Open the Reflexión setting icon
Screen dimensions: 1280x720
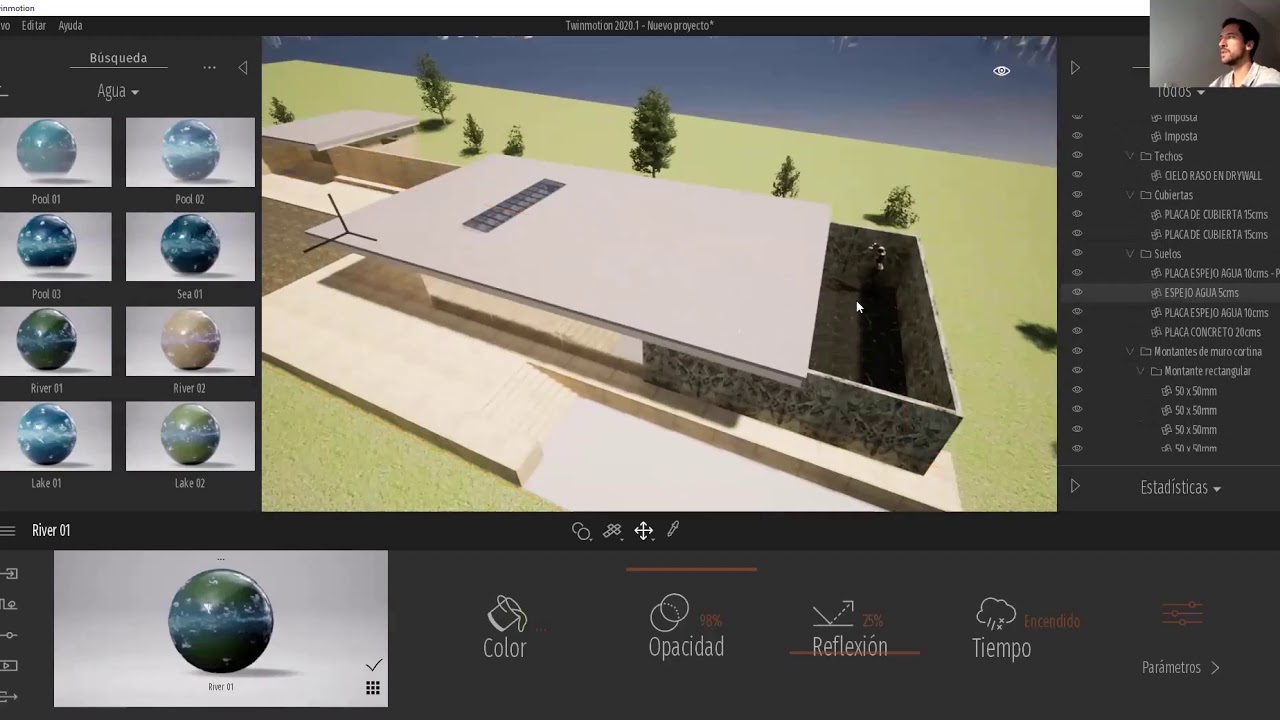pos(833,613)
